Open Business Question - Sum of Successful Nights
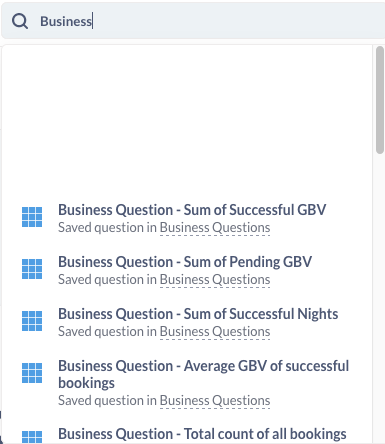Viewport: 385px width, 444px height. pos(198,314)
